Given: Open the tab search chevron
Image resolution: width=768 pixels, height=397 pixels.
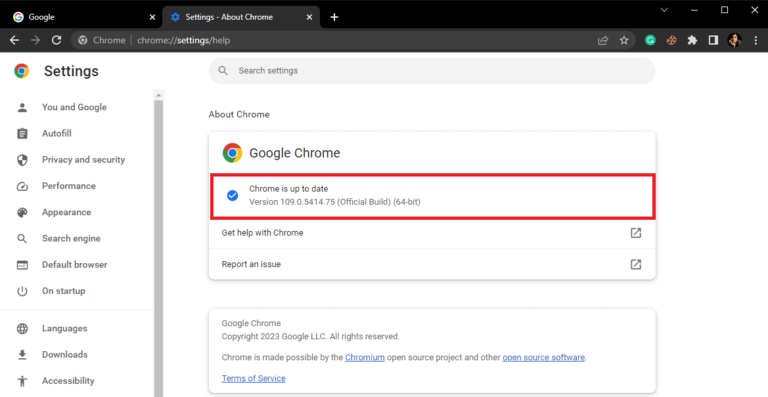Looking at the screenshot, I should tap(664, 10).
